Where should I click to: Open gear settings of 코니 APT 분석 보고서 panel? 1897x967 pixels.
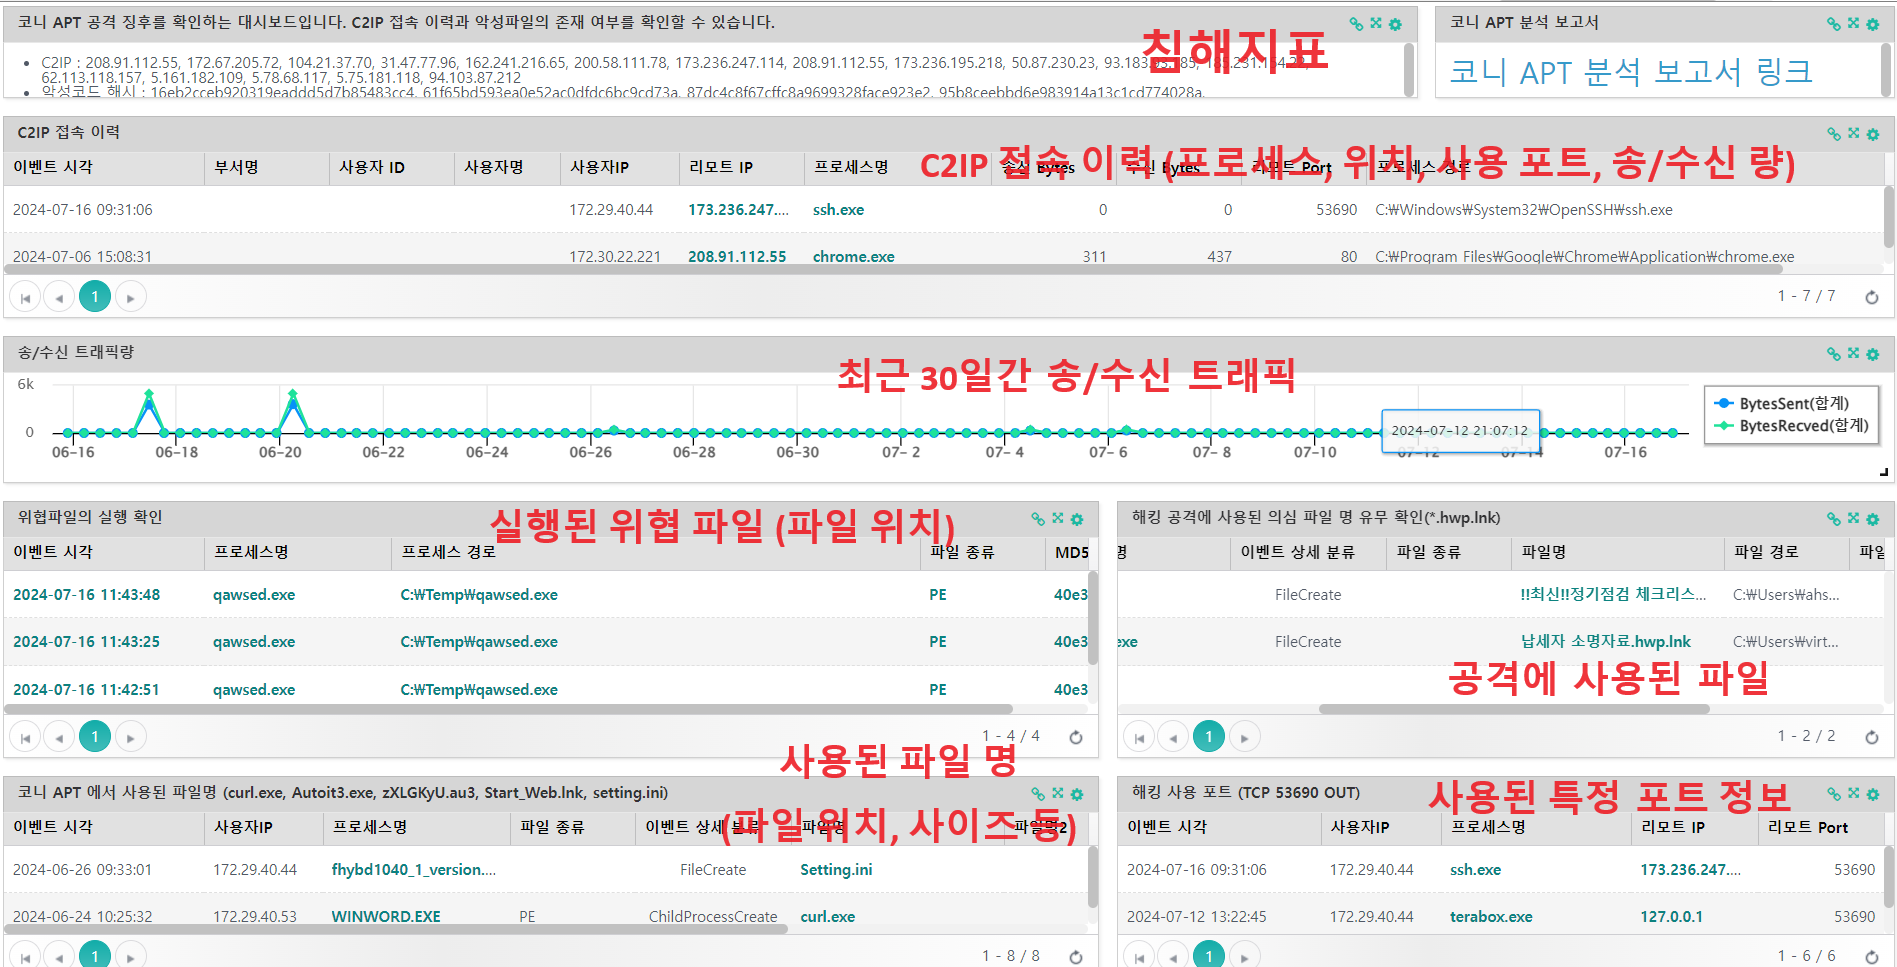coord(1873,24)
